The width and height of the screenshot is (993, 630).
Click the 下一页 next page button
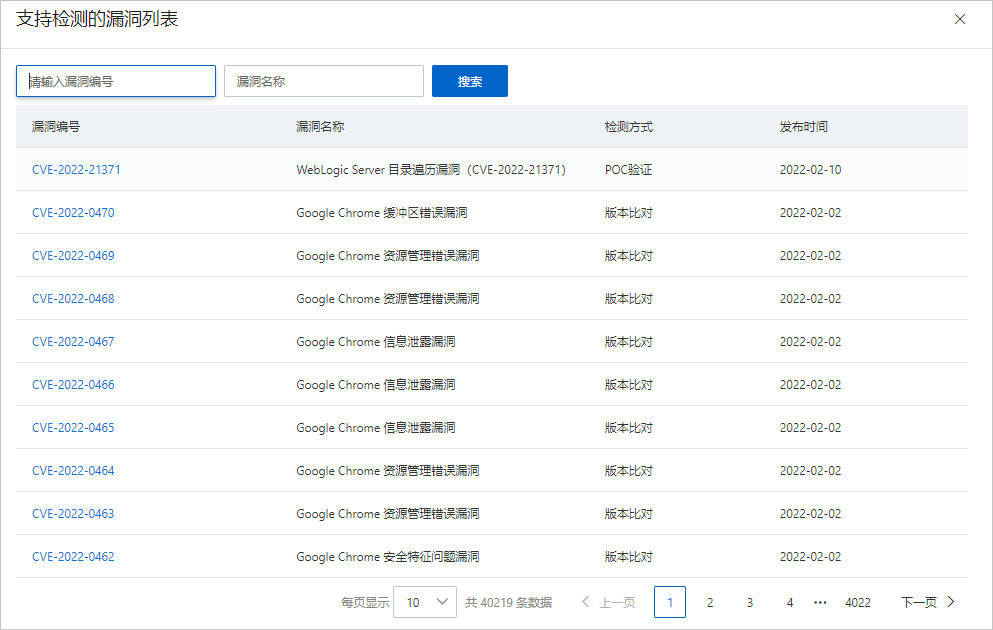(x=928, y=602)
